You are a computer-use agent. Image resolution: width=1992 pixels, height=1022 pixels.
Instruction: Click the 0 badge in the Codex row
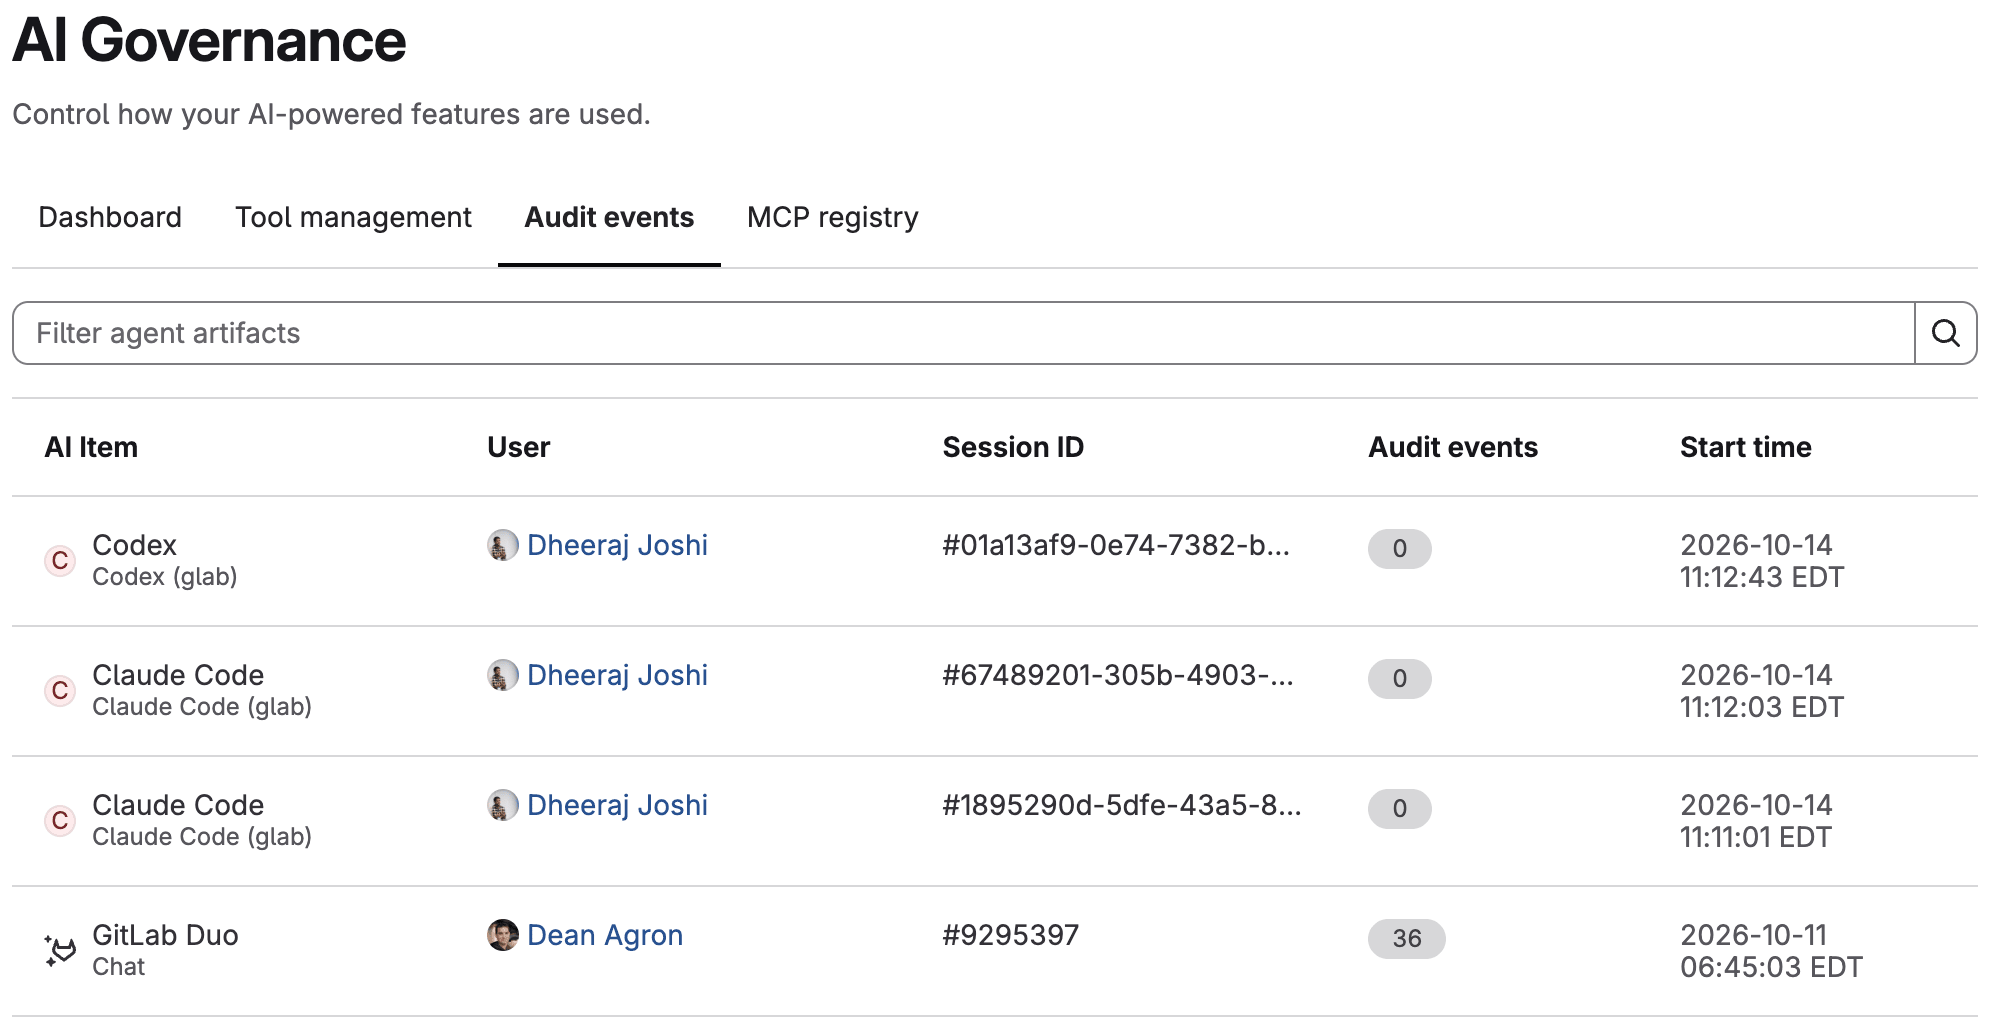[1399, 549]
